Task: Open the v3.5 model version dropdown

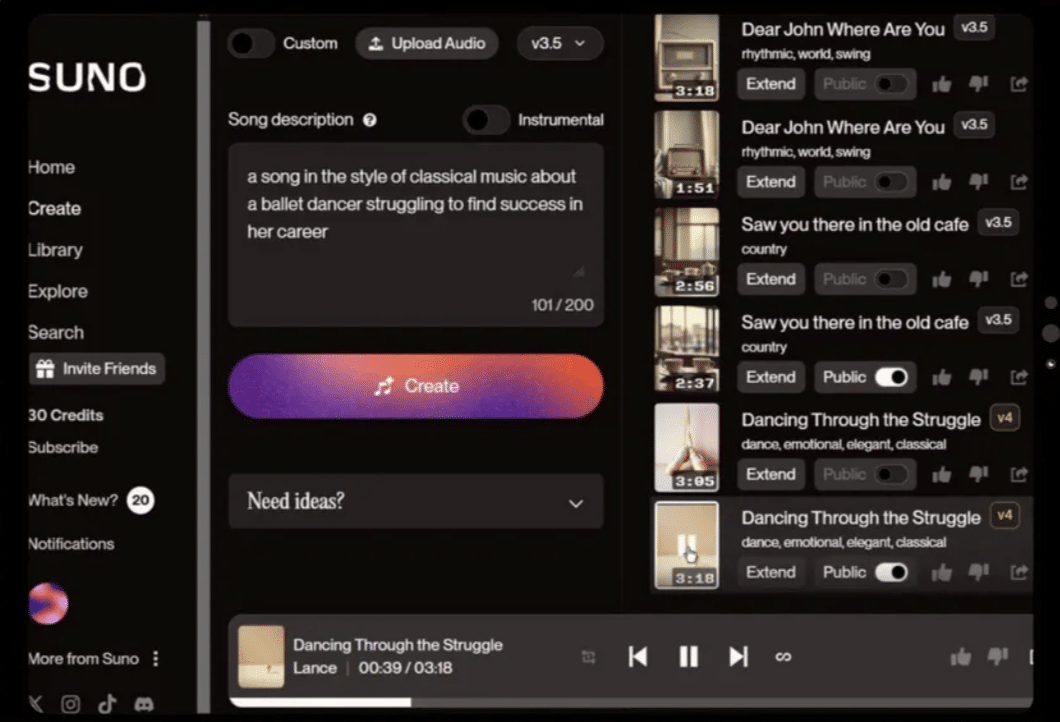Action: 559,44
